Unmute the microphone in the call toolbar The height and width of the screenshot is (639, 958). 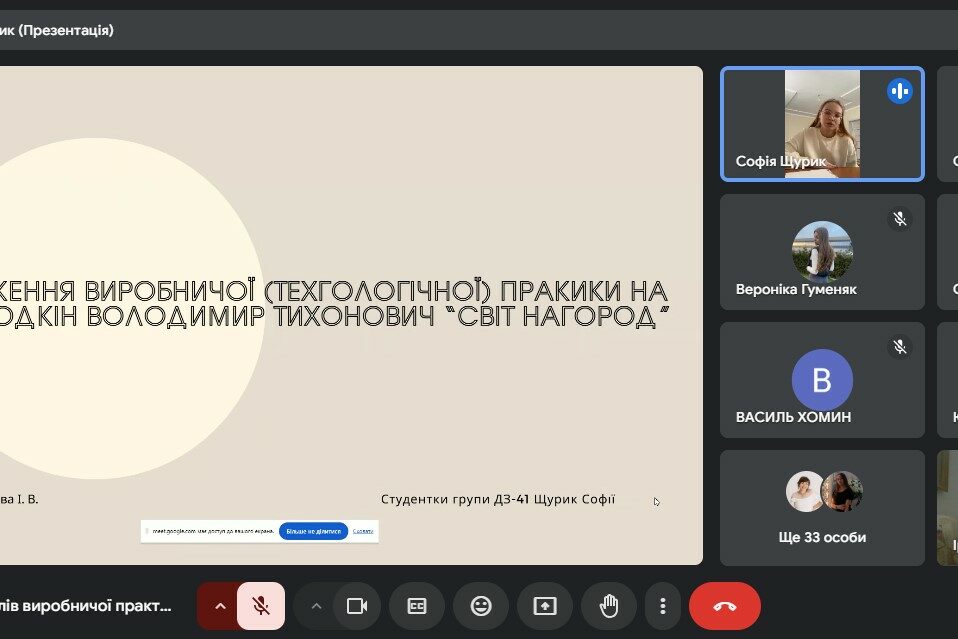pos(261,606)
